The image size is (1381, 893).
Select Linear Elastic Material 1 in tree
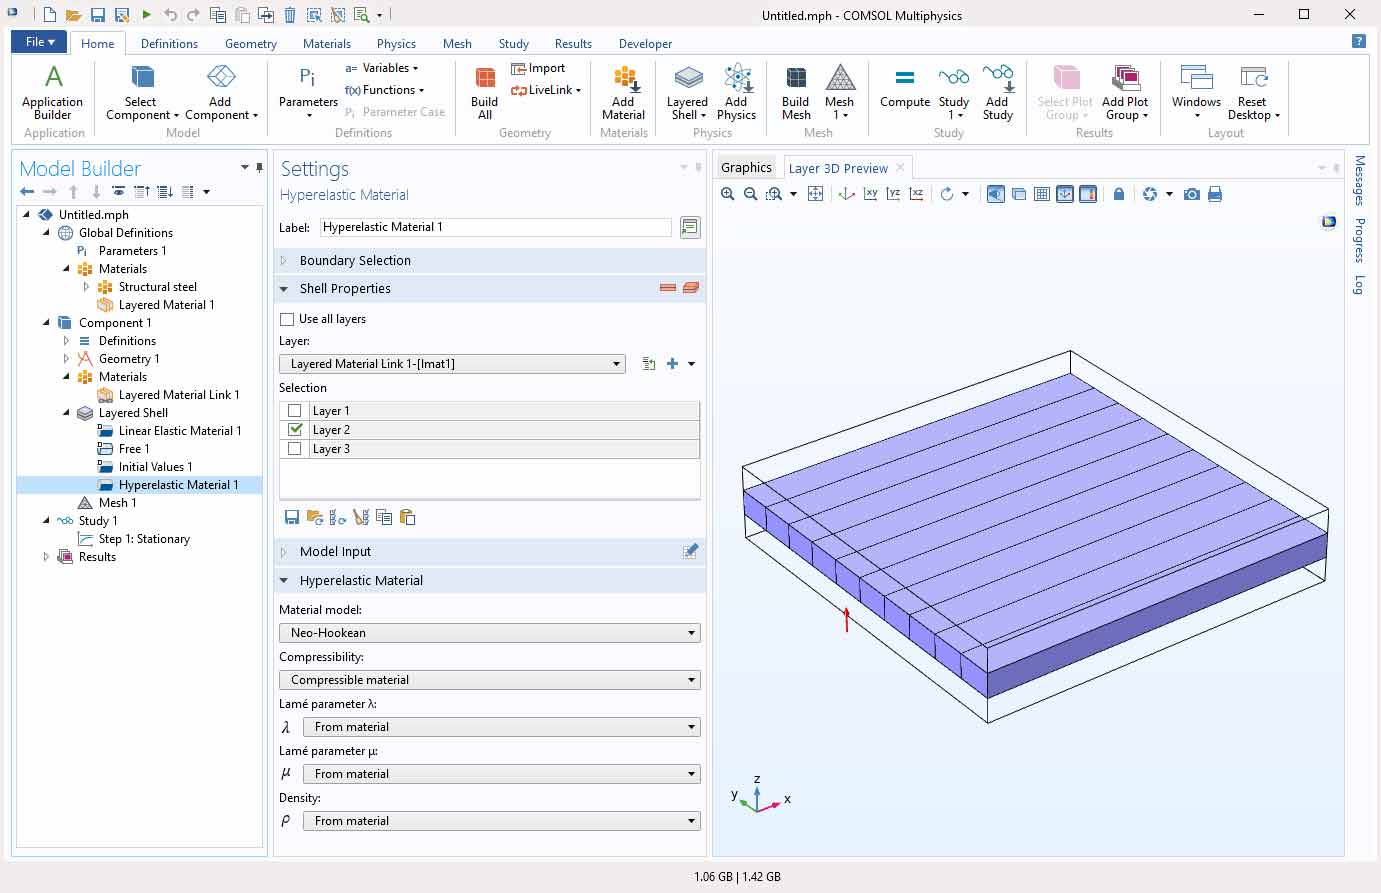coord(180,431)
